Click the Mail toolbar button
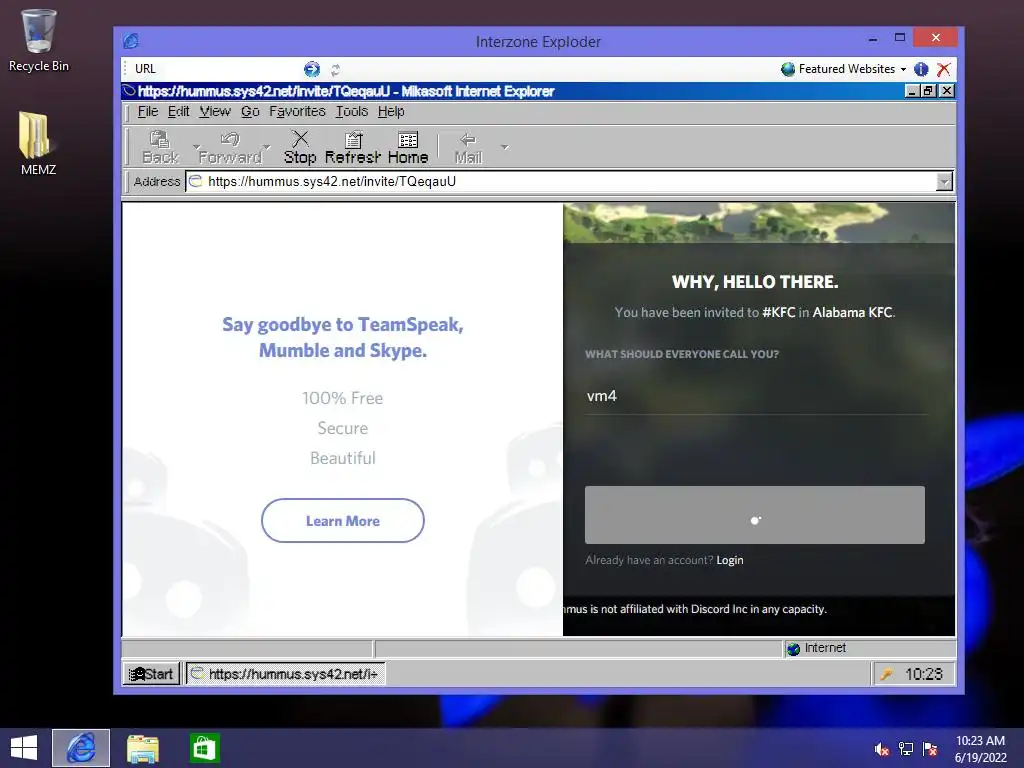Screen dimensions: 1024x768 (x=468, y=148)
